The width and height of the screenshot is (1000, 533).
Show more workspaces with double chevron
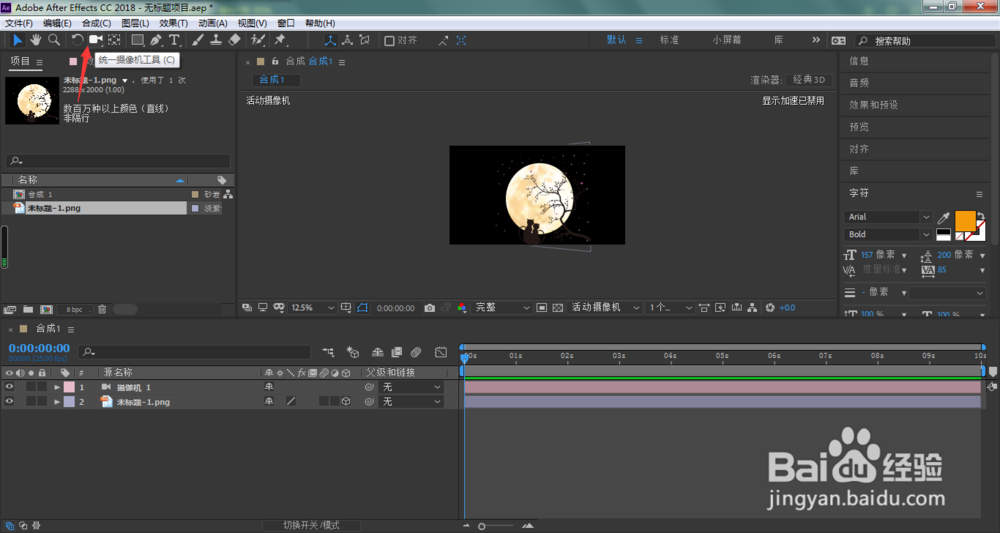816,40
